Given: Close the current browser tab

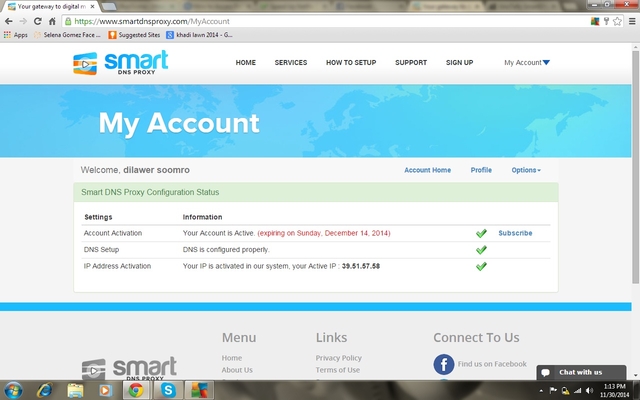Looking at the screenshot, I should [92, 7].
